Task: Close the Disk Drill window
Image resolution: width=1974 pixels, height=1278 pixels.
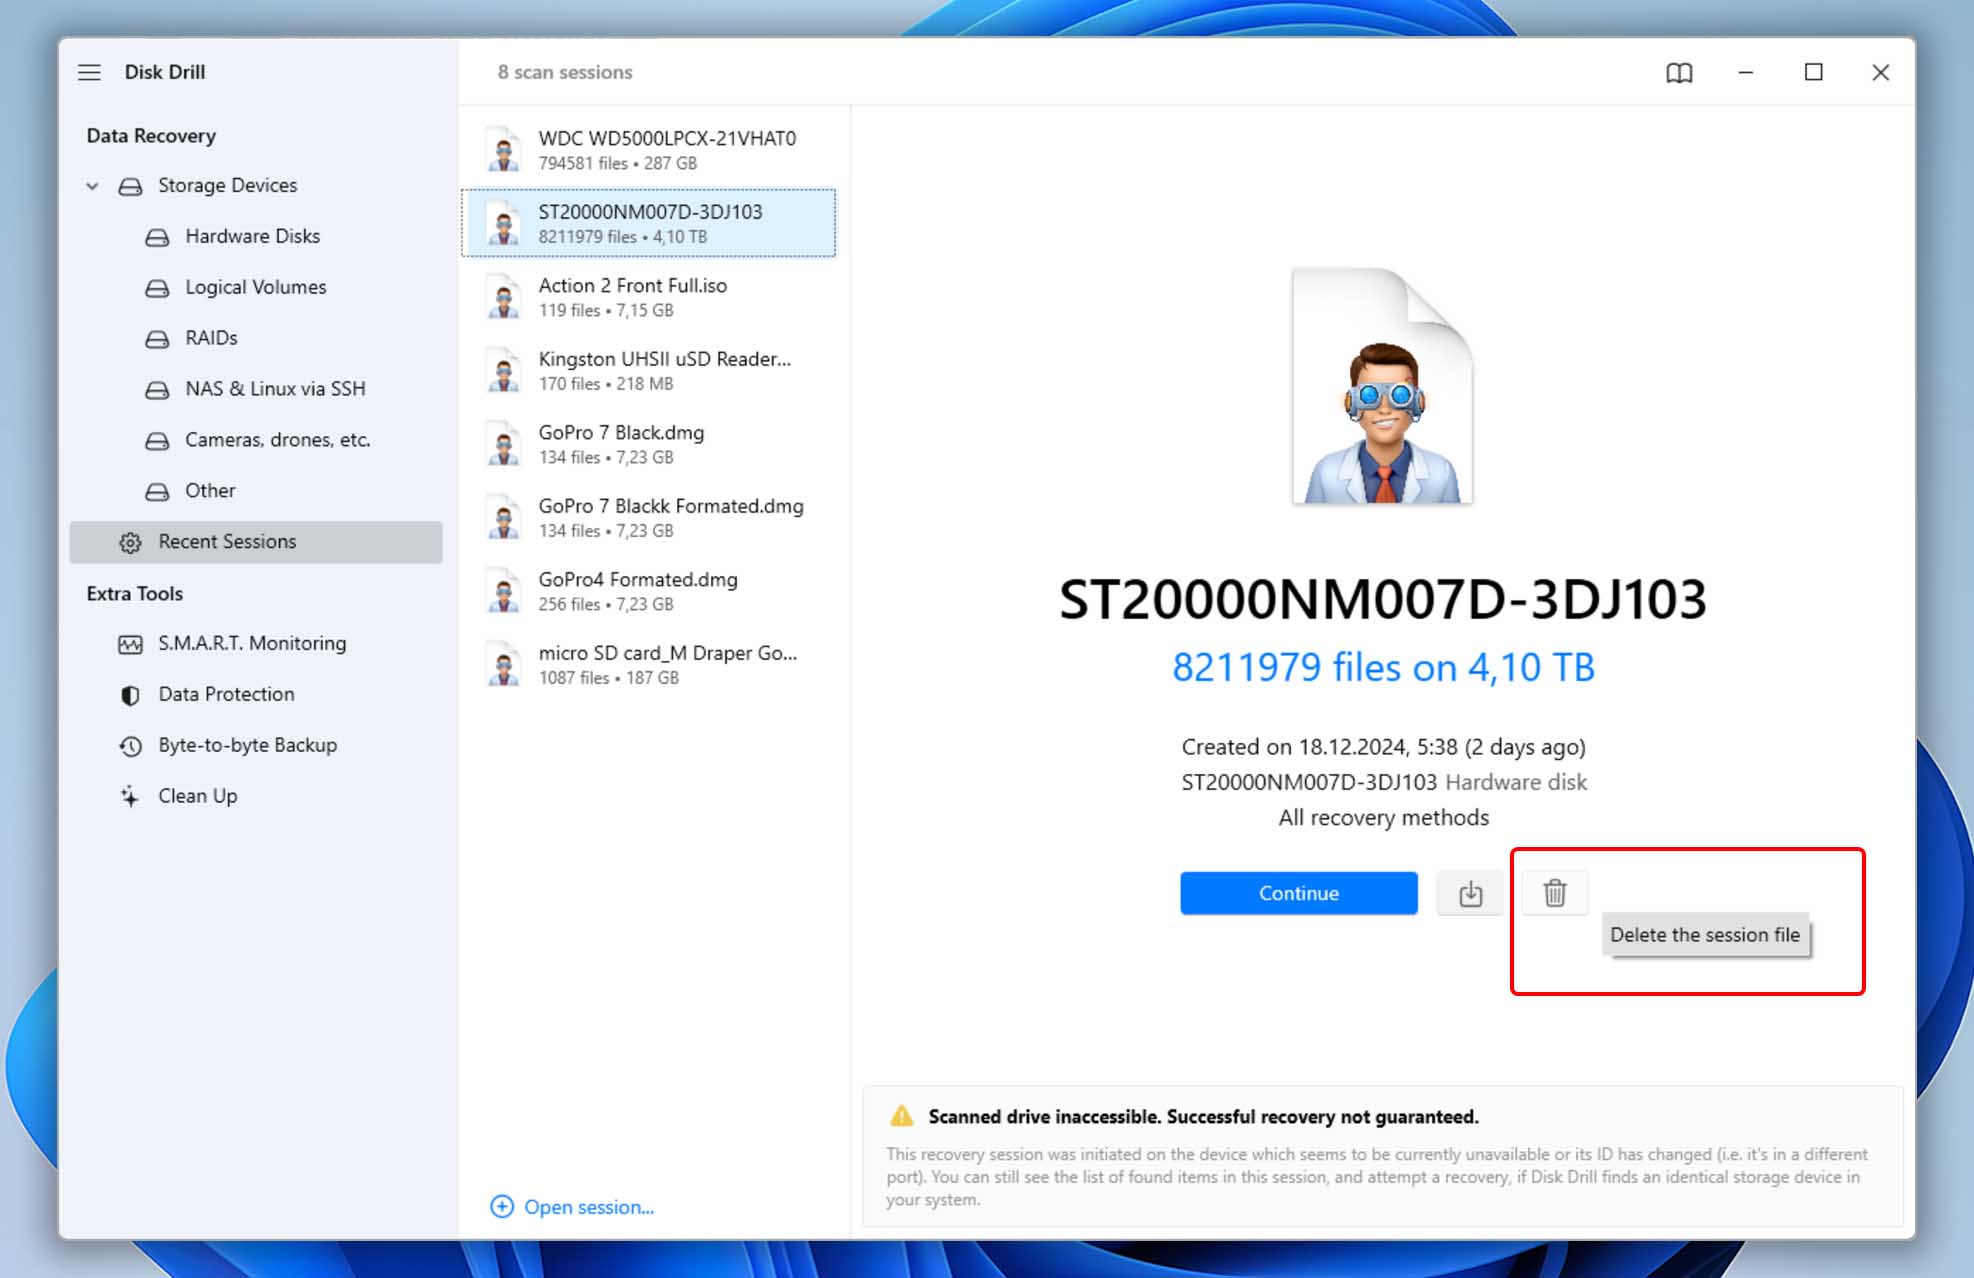Action: (x=1880, y=72)
